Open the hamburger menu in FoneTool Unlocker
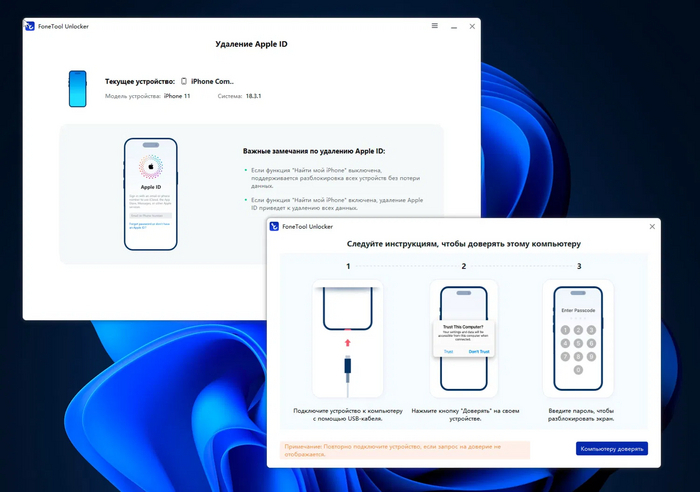The width and height of the screenshot is (700, 492). [434, 26]
